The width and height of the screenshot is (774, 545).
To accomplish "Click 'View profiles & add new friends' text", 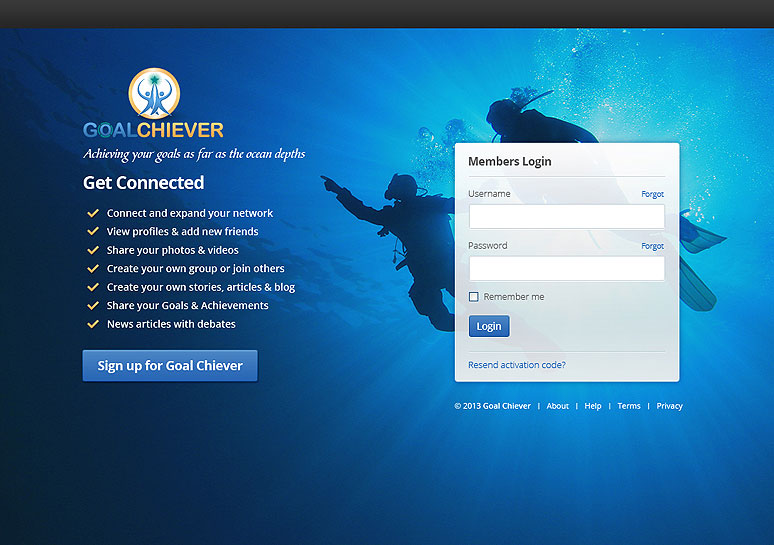I will click(182, 232).
